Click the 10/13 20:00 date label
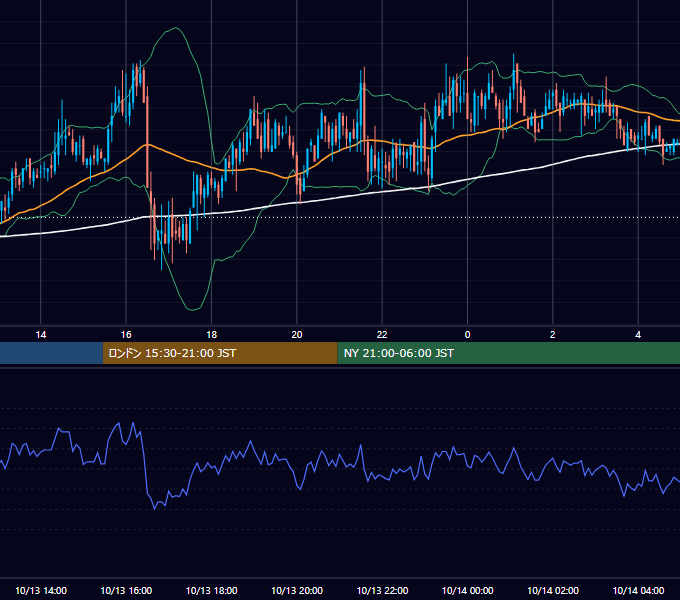 point(297,590)
